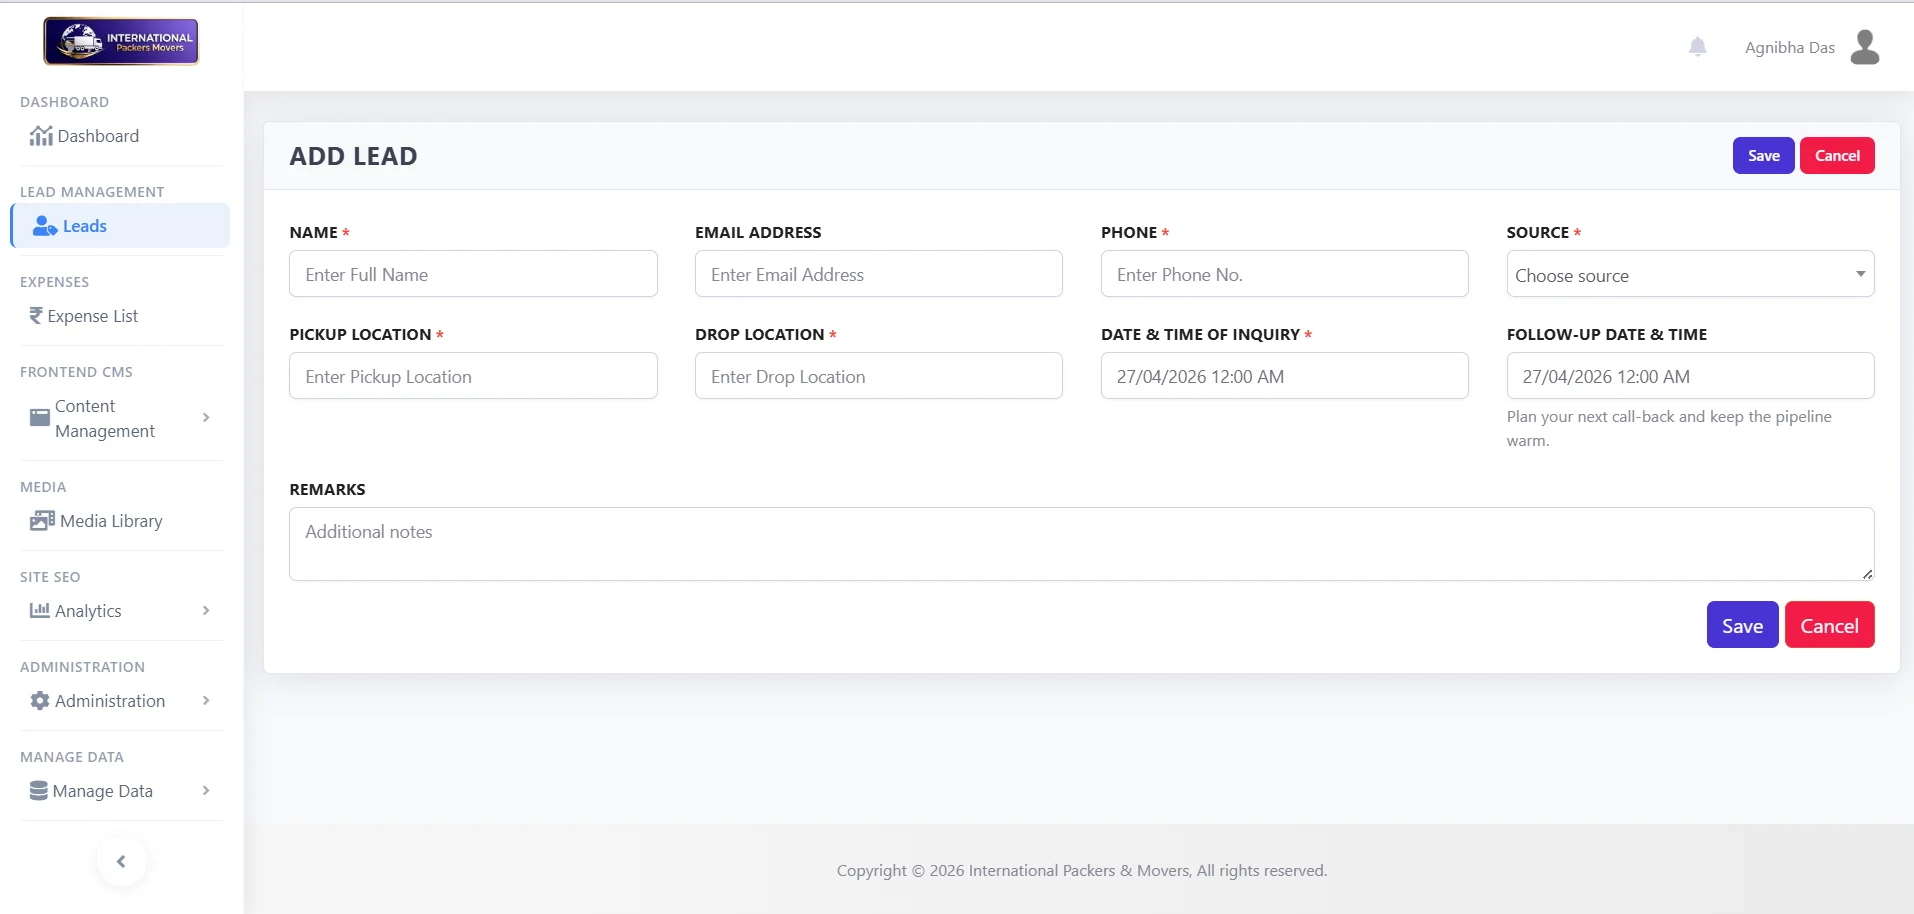Click the Date & Time of Inquiry field

[x=1284, y=376]
